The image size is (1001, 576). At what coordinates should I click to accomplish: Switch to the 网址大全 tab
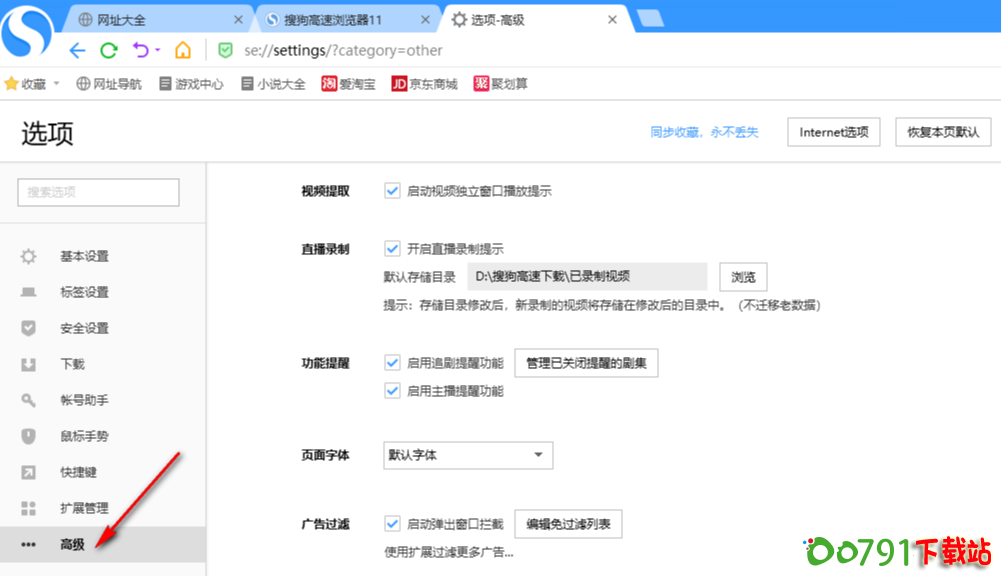[x=160, y=19]
